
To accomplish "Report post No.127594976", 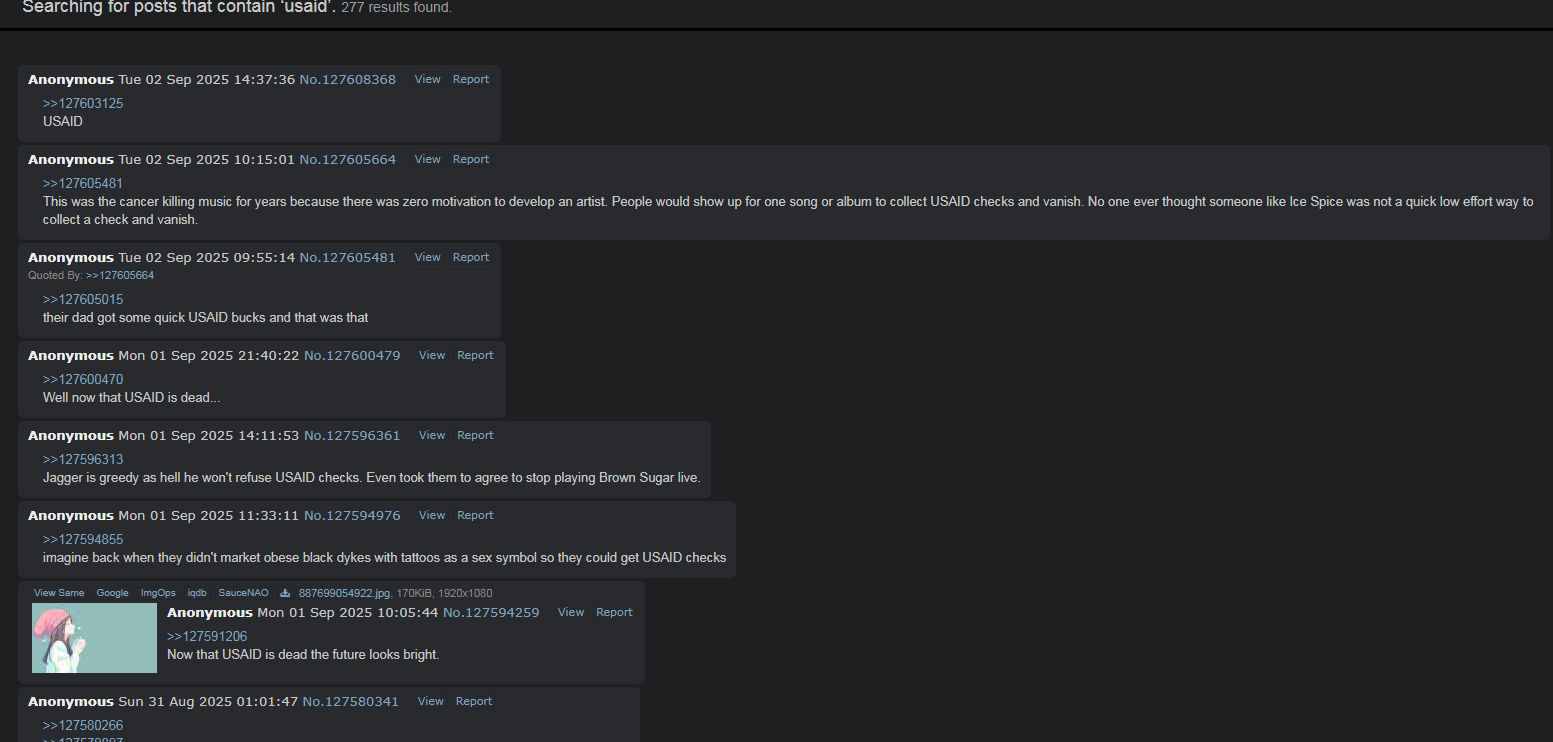I will coord(475,515).
